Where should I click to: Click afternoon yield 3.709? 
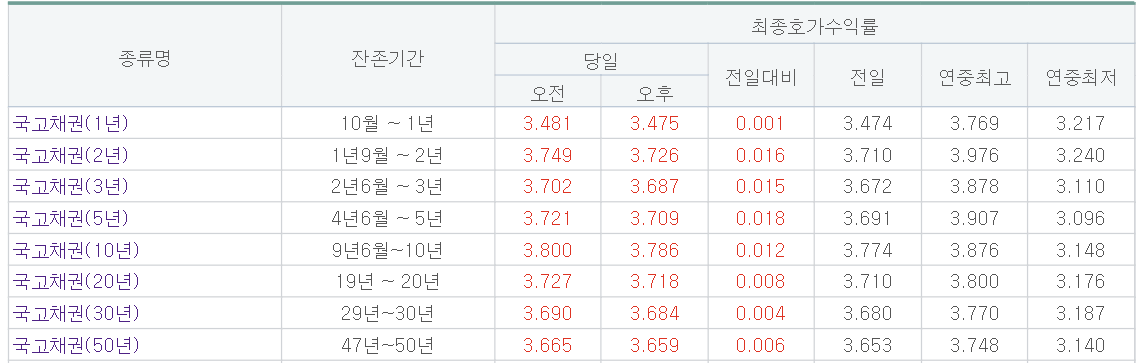[654, 218]
